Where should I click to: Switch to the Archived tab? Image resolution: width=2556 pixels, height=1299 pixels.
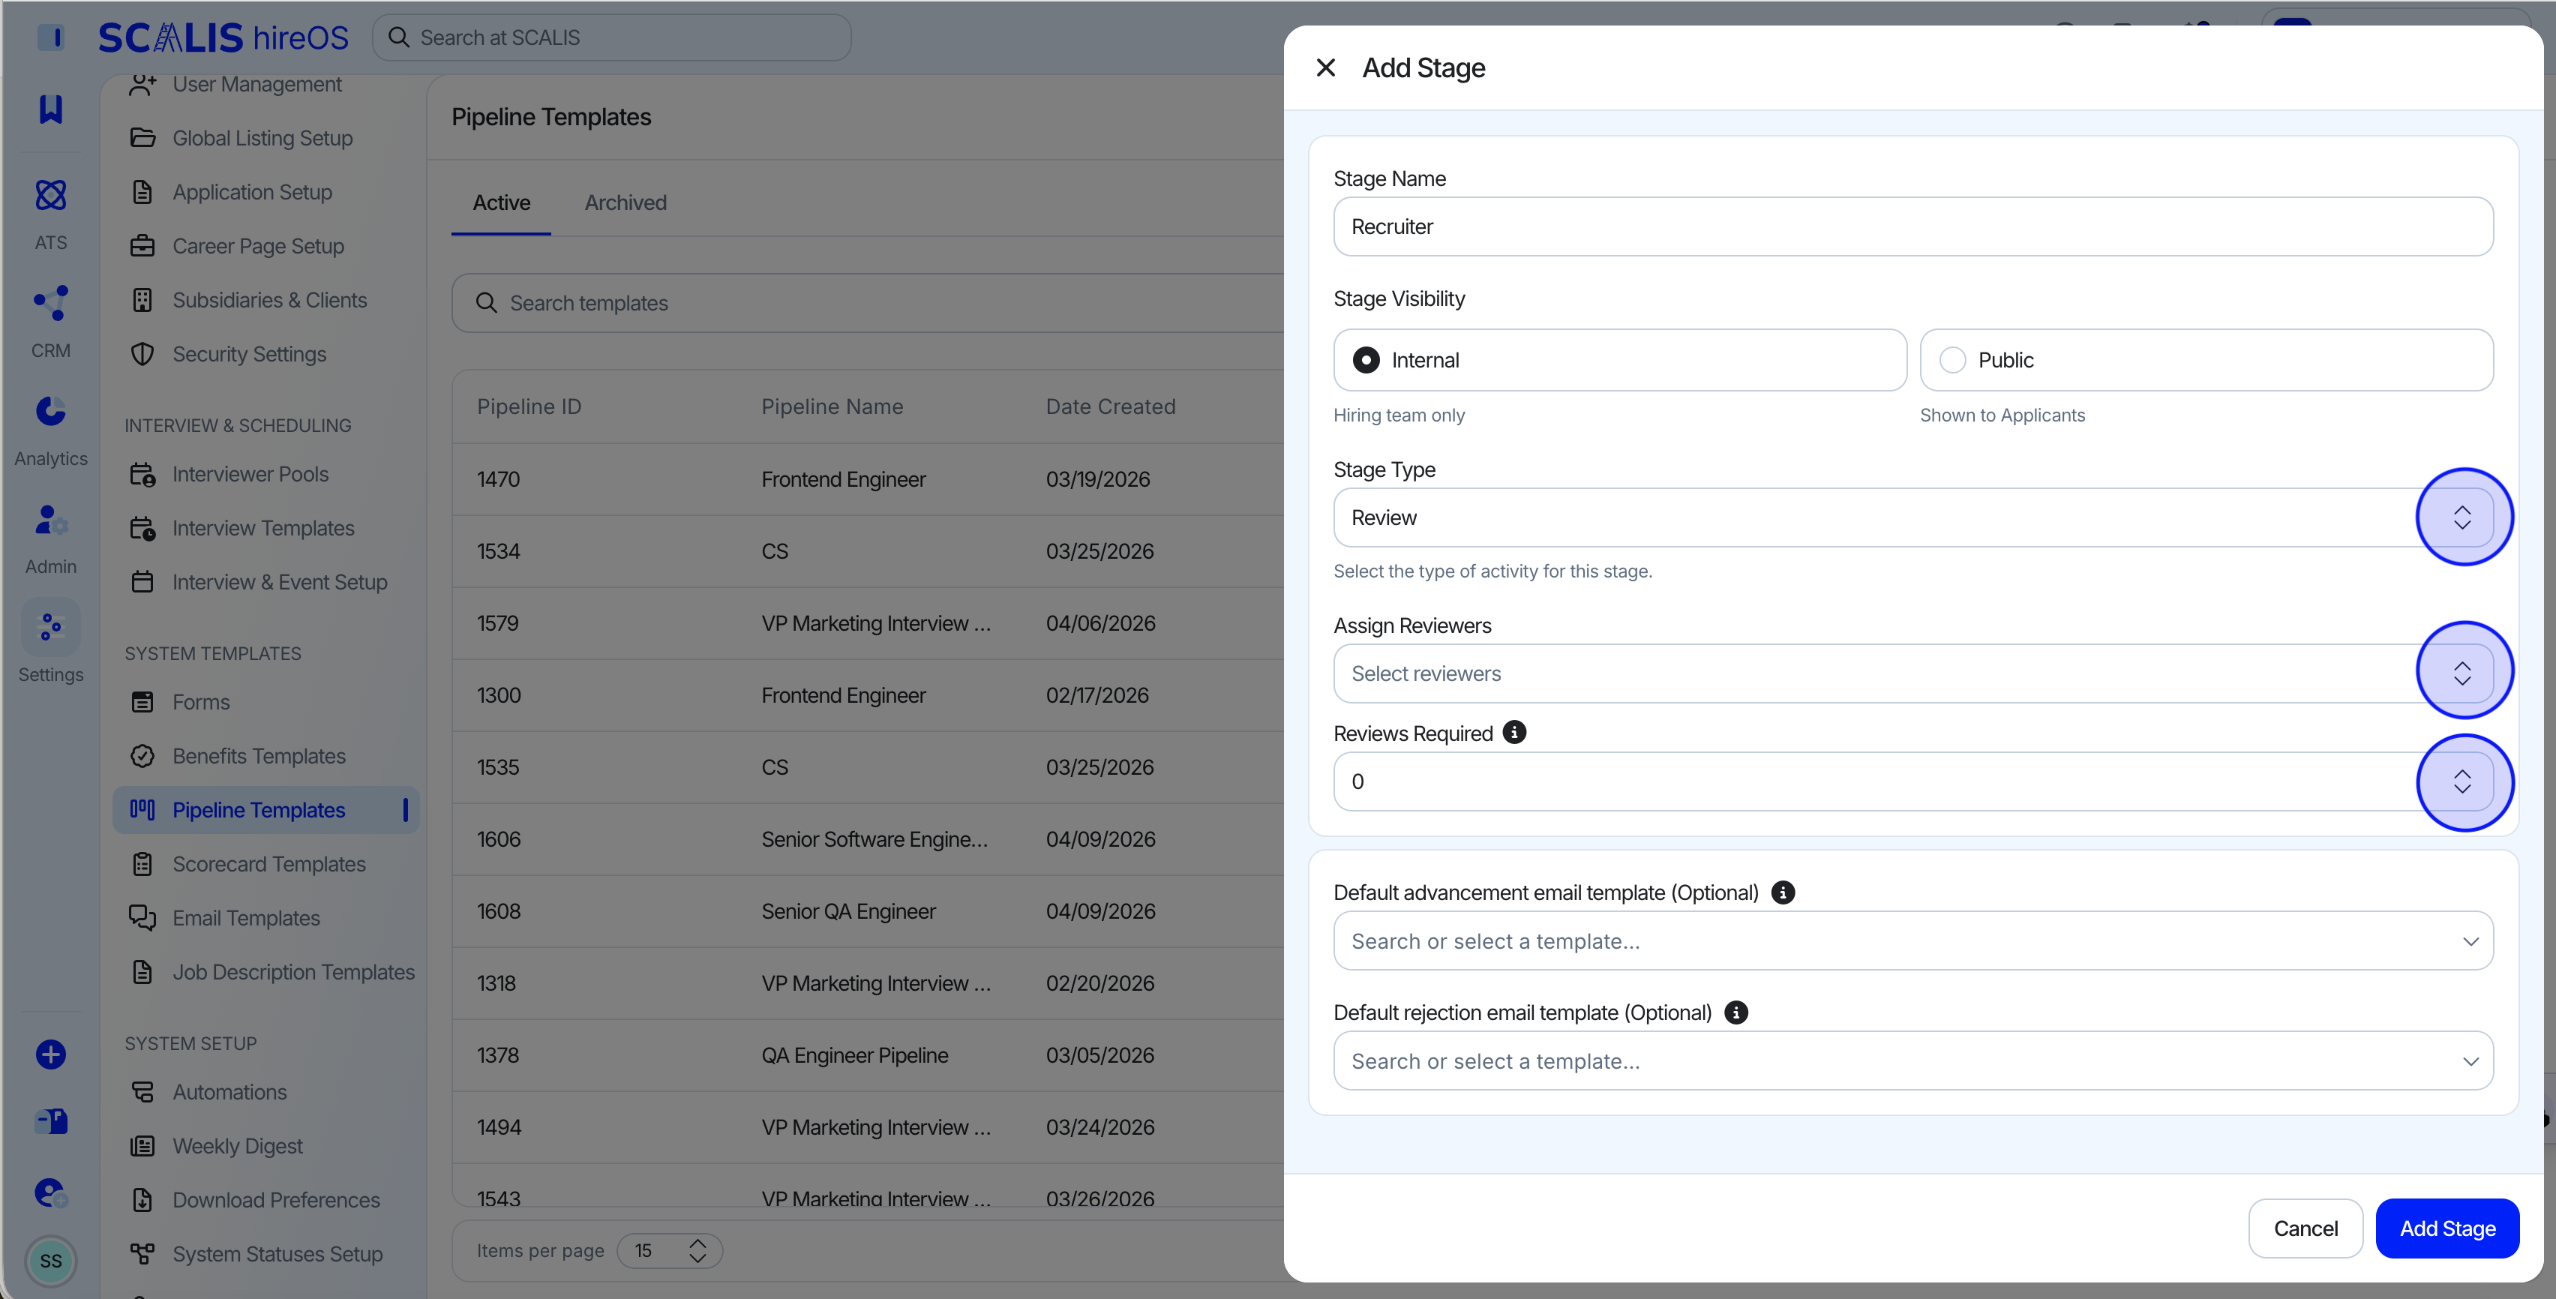pos(625,203)
